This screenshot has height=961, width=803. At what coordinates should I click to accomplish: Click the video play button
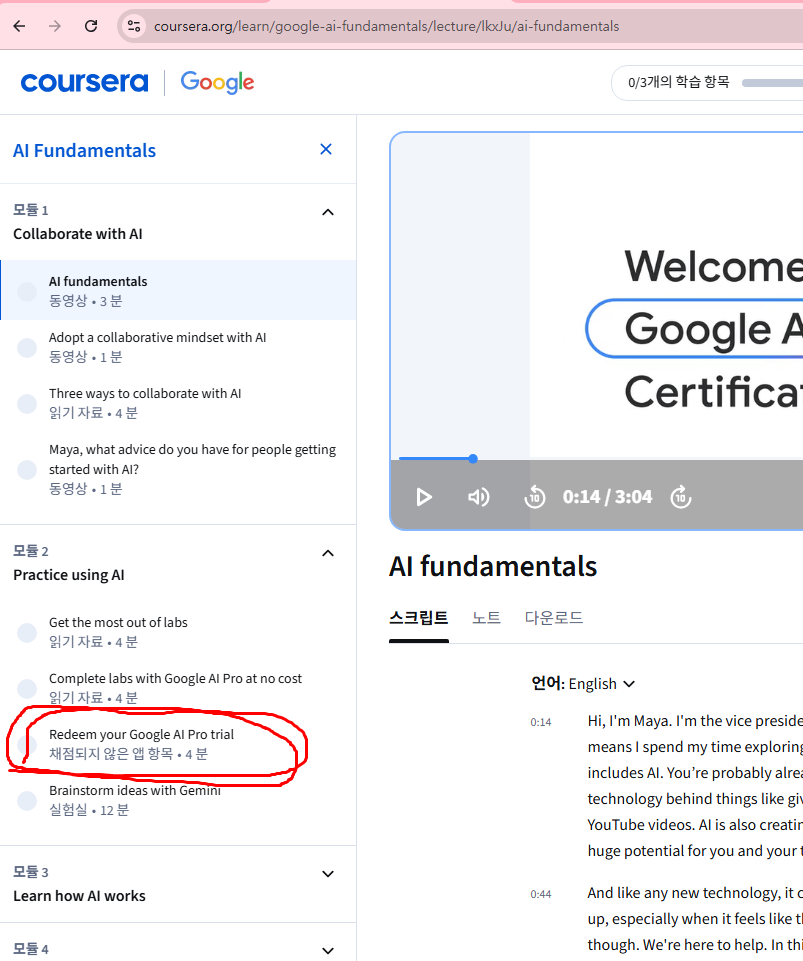[x=424, y=497]
